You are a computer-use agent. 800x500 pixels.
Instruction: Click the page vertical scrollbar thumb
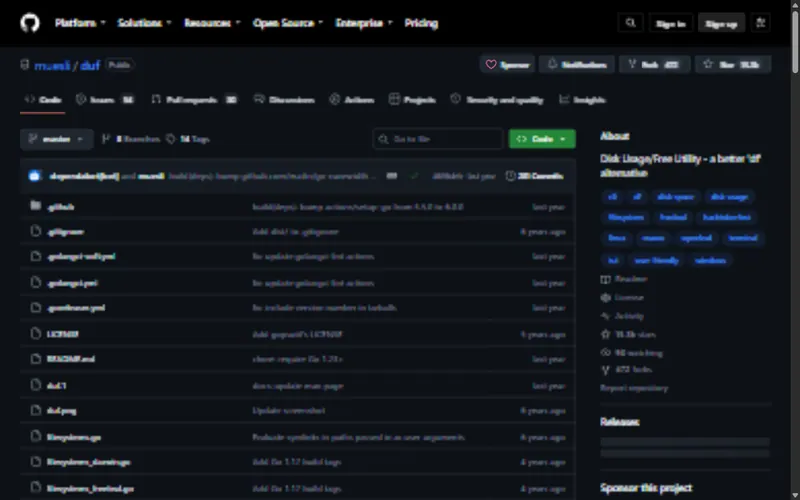coord(795,43)
